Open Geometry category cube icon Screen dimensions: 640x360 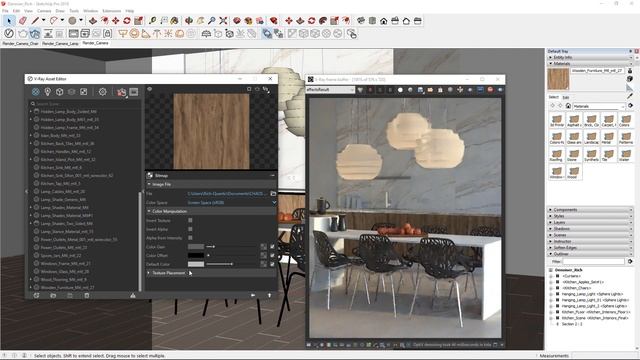60,92
